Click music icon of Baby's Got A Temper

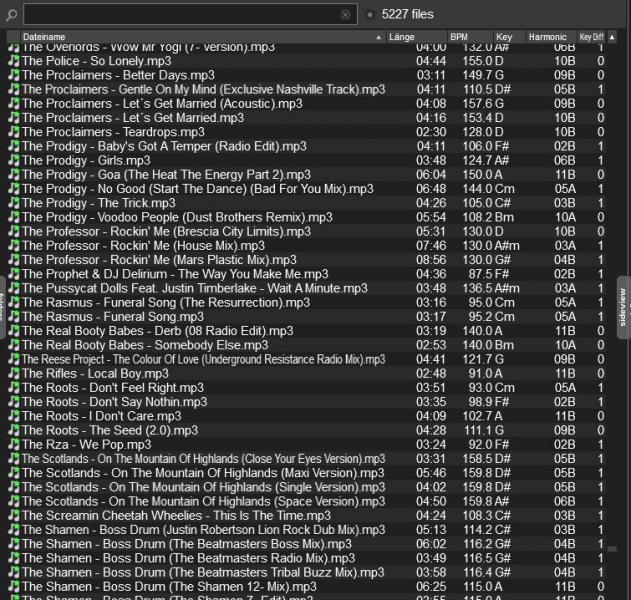14,146
